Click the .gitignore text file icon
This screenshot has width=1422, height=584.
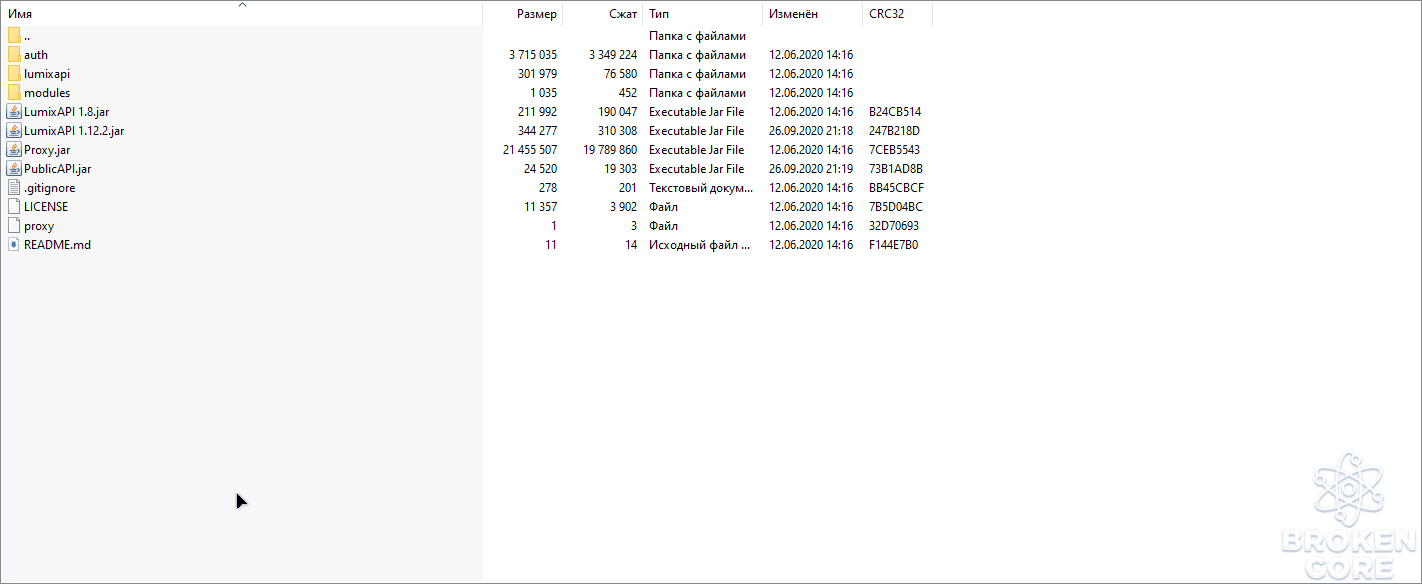[x=14, y=188]
